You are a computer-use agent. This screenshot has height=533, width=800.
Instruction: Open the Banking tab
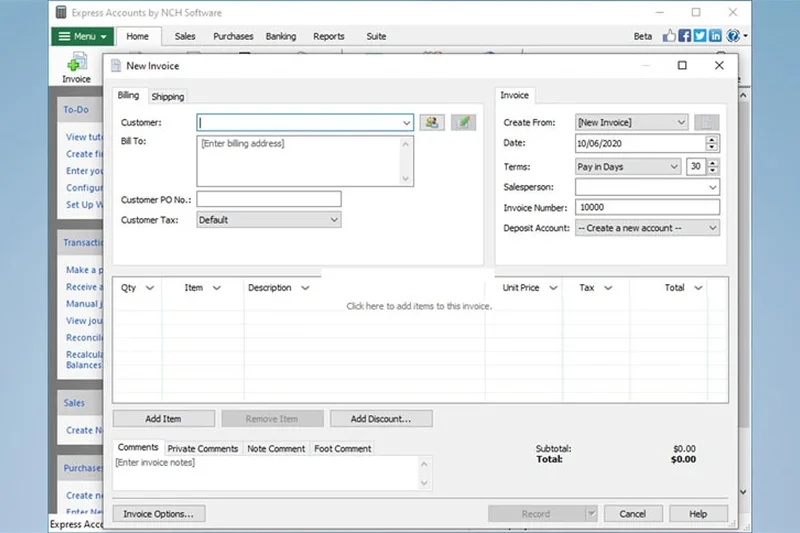(x=281, y=36)
